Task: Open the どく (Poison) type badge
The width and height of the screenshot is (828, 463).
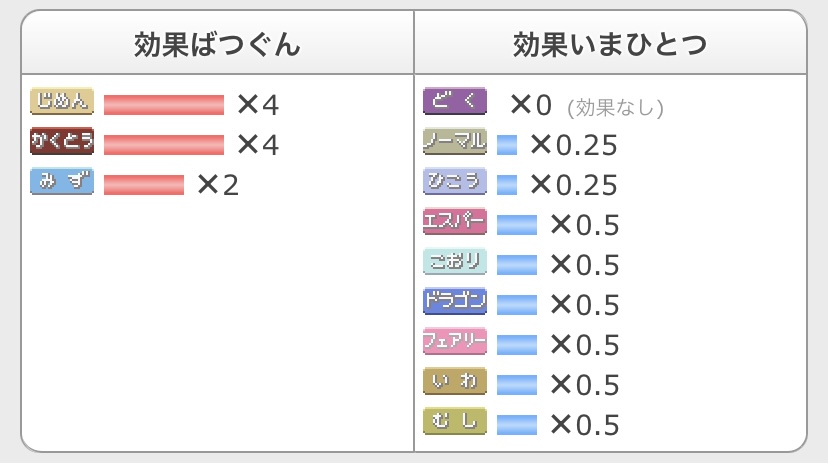Action: pos(455,102)
